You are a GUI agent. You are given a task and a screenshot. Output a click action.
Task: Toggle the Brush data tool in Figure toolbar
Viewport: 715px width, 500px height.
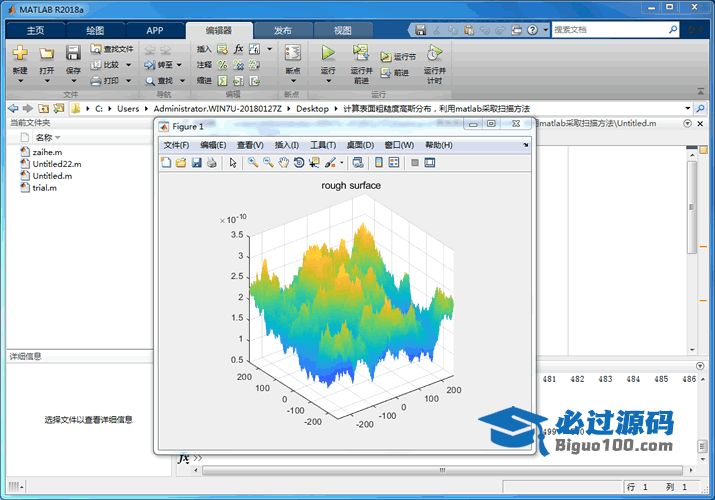coord(330,162)
